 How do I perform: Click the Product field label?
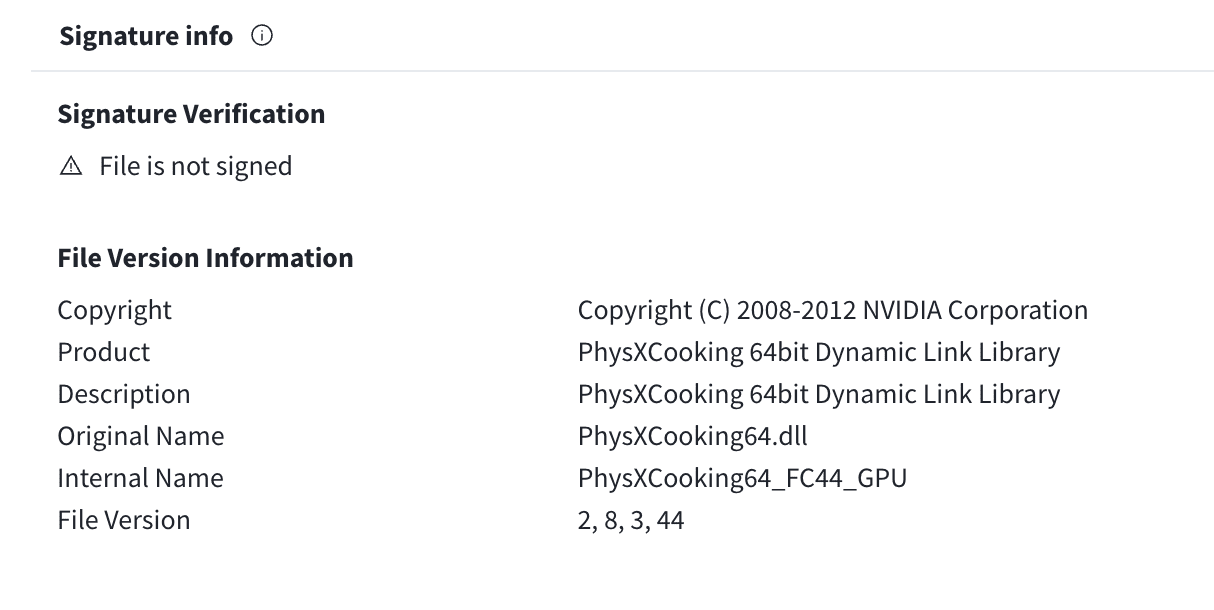click(x=104, y=352)
